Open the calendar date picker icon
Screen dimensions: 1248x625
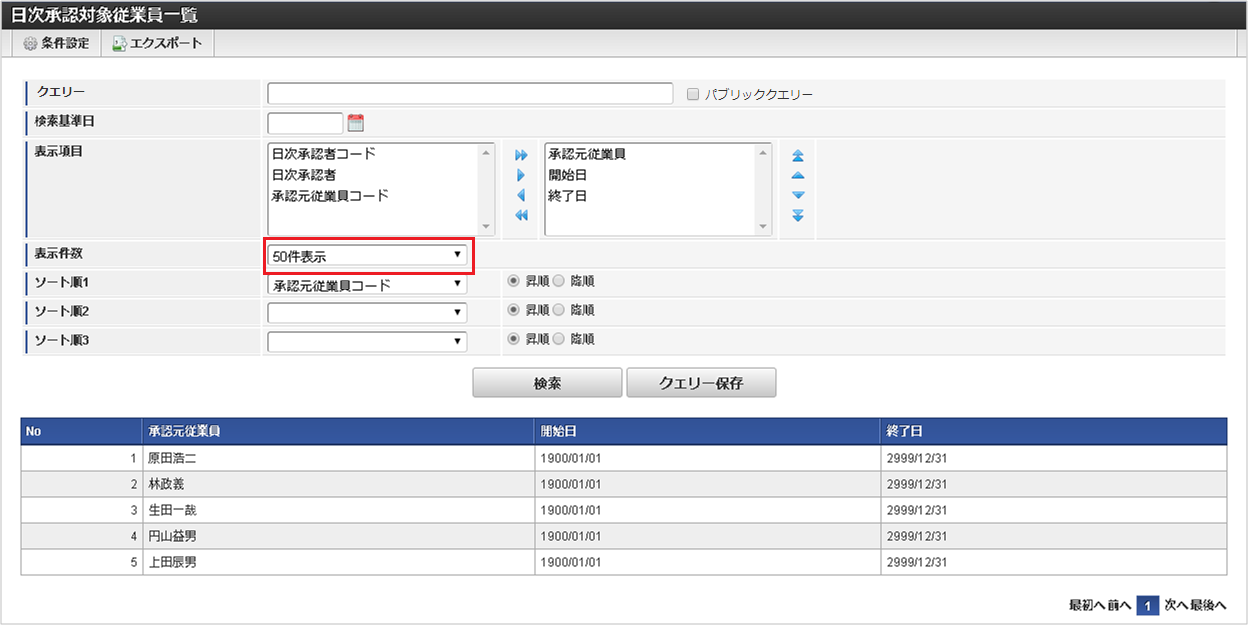point(355,123)
